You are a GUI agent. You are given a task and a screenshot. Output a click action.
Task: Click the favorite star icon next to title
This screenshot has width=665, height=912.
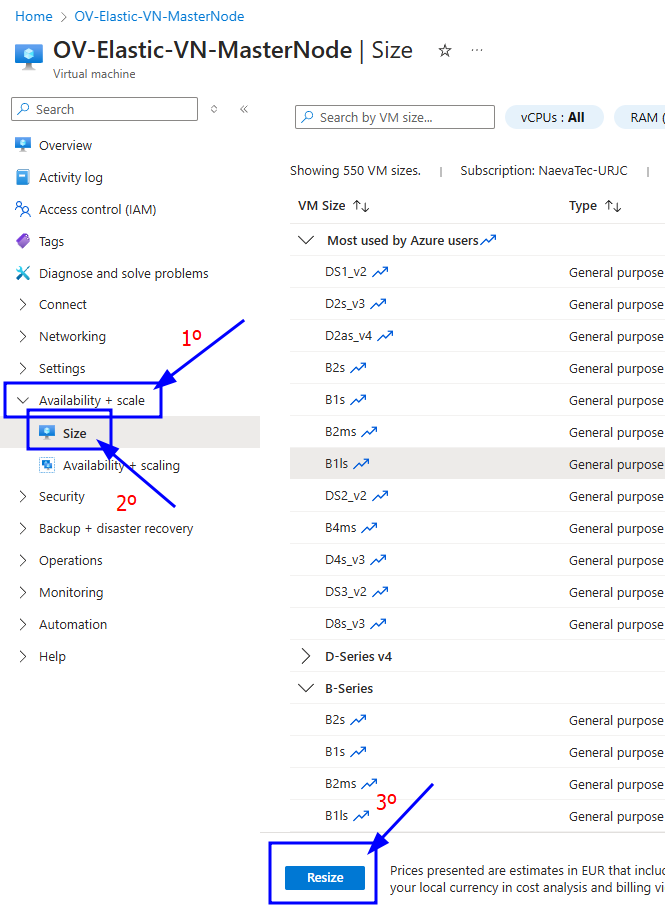pos(445,51)
